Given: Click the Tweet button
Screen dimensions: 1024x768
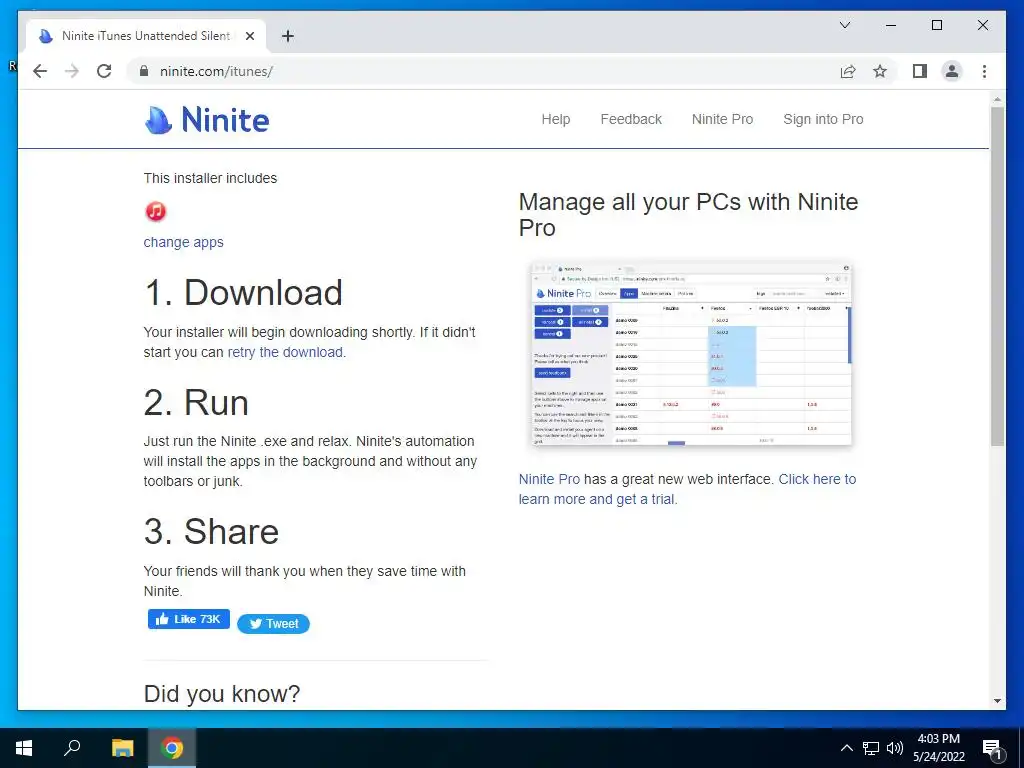Looking at the screenshot, I should tap(274, 624).
